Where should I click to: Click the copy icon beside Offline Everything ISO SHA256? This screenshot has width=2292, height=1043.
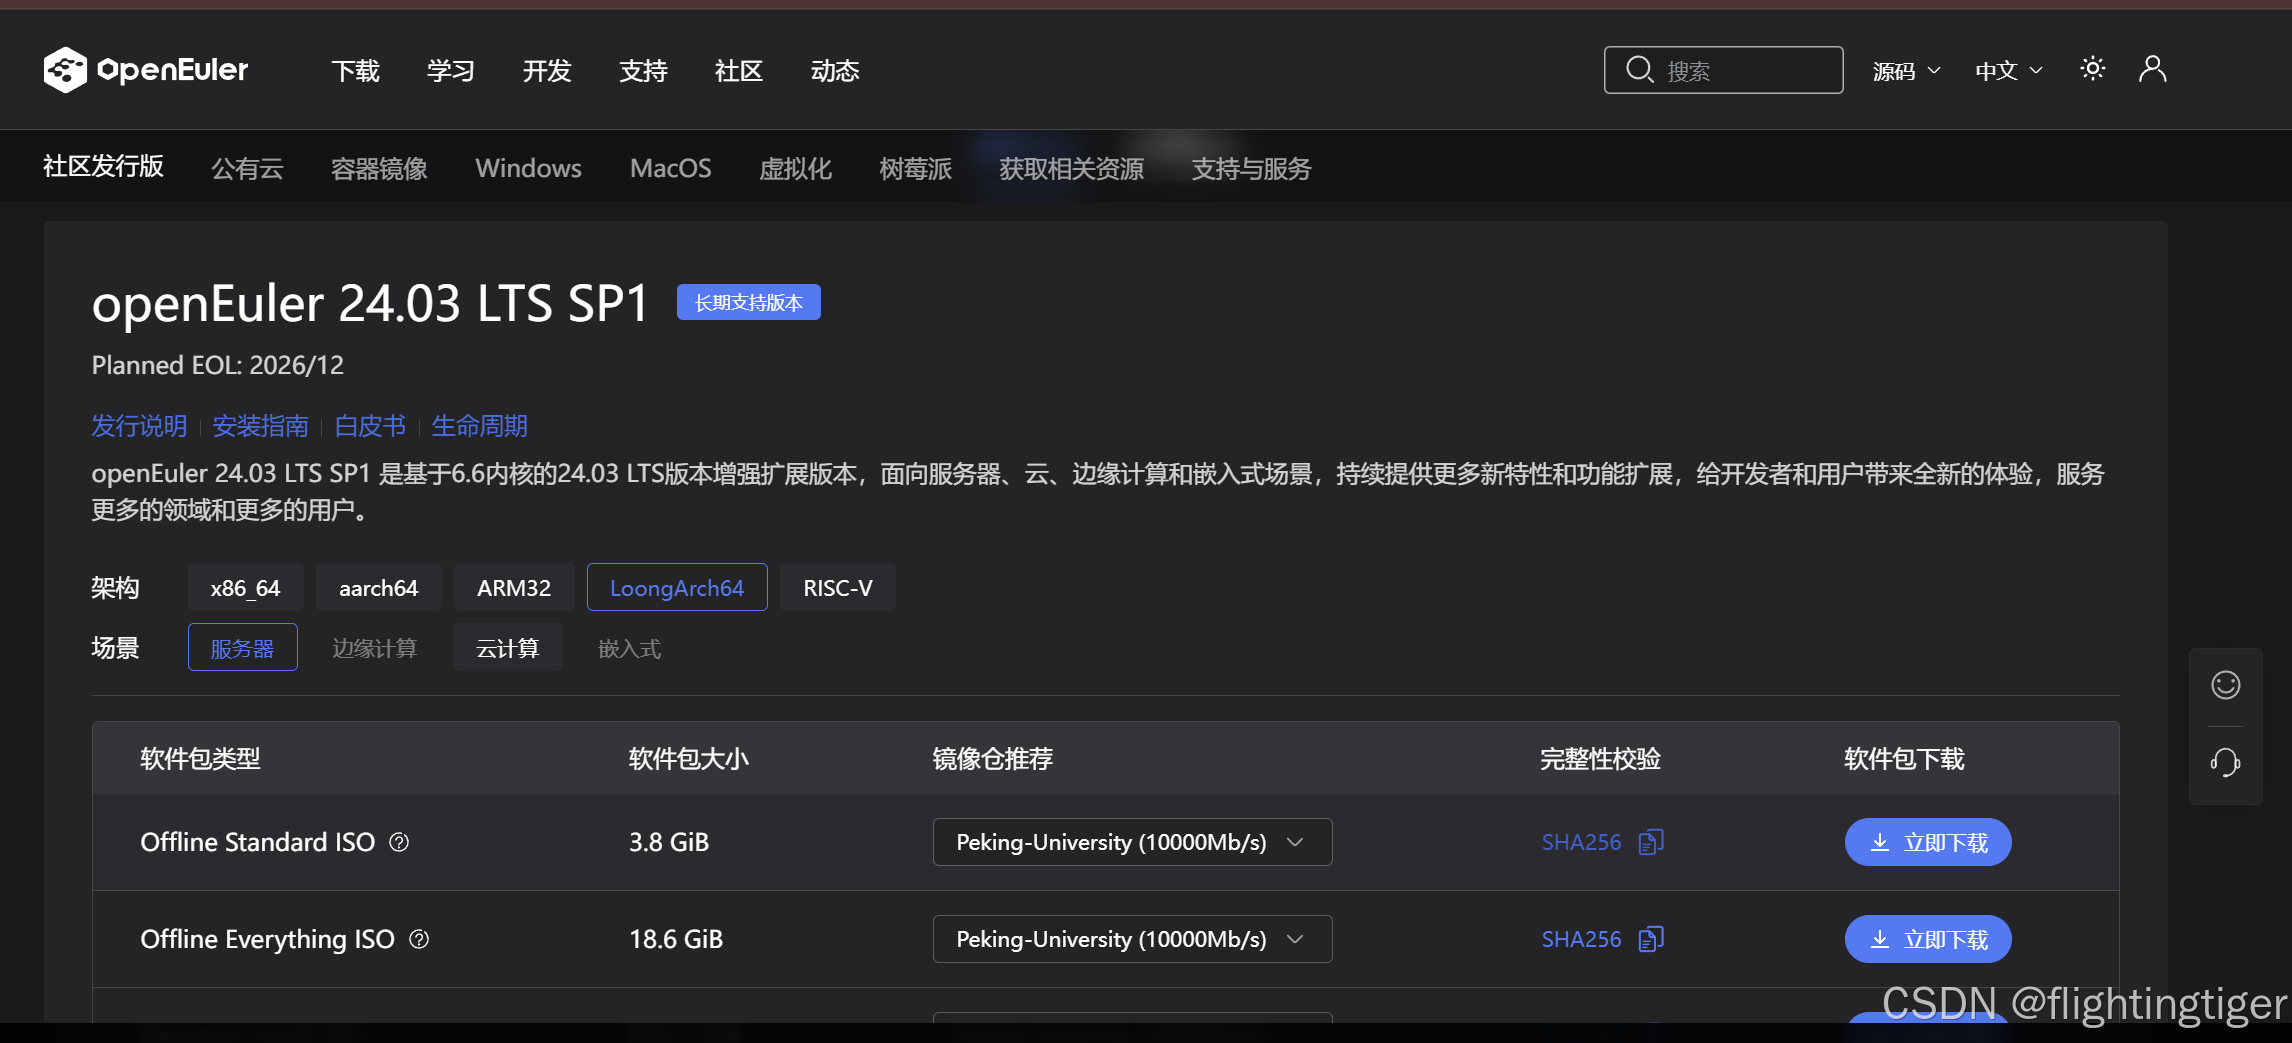point(1651,938)
